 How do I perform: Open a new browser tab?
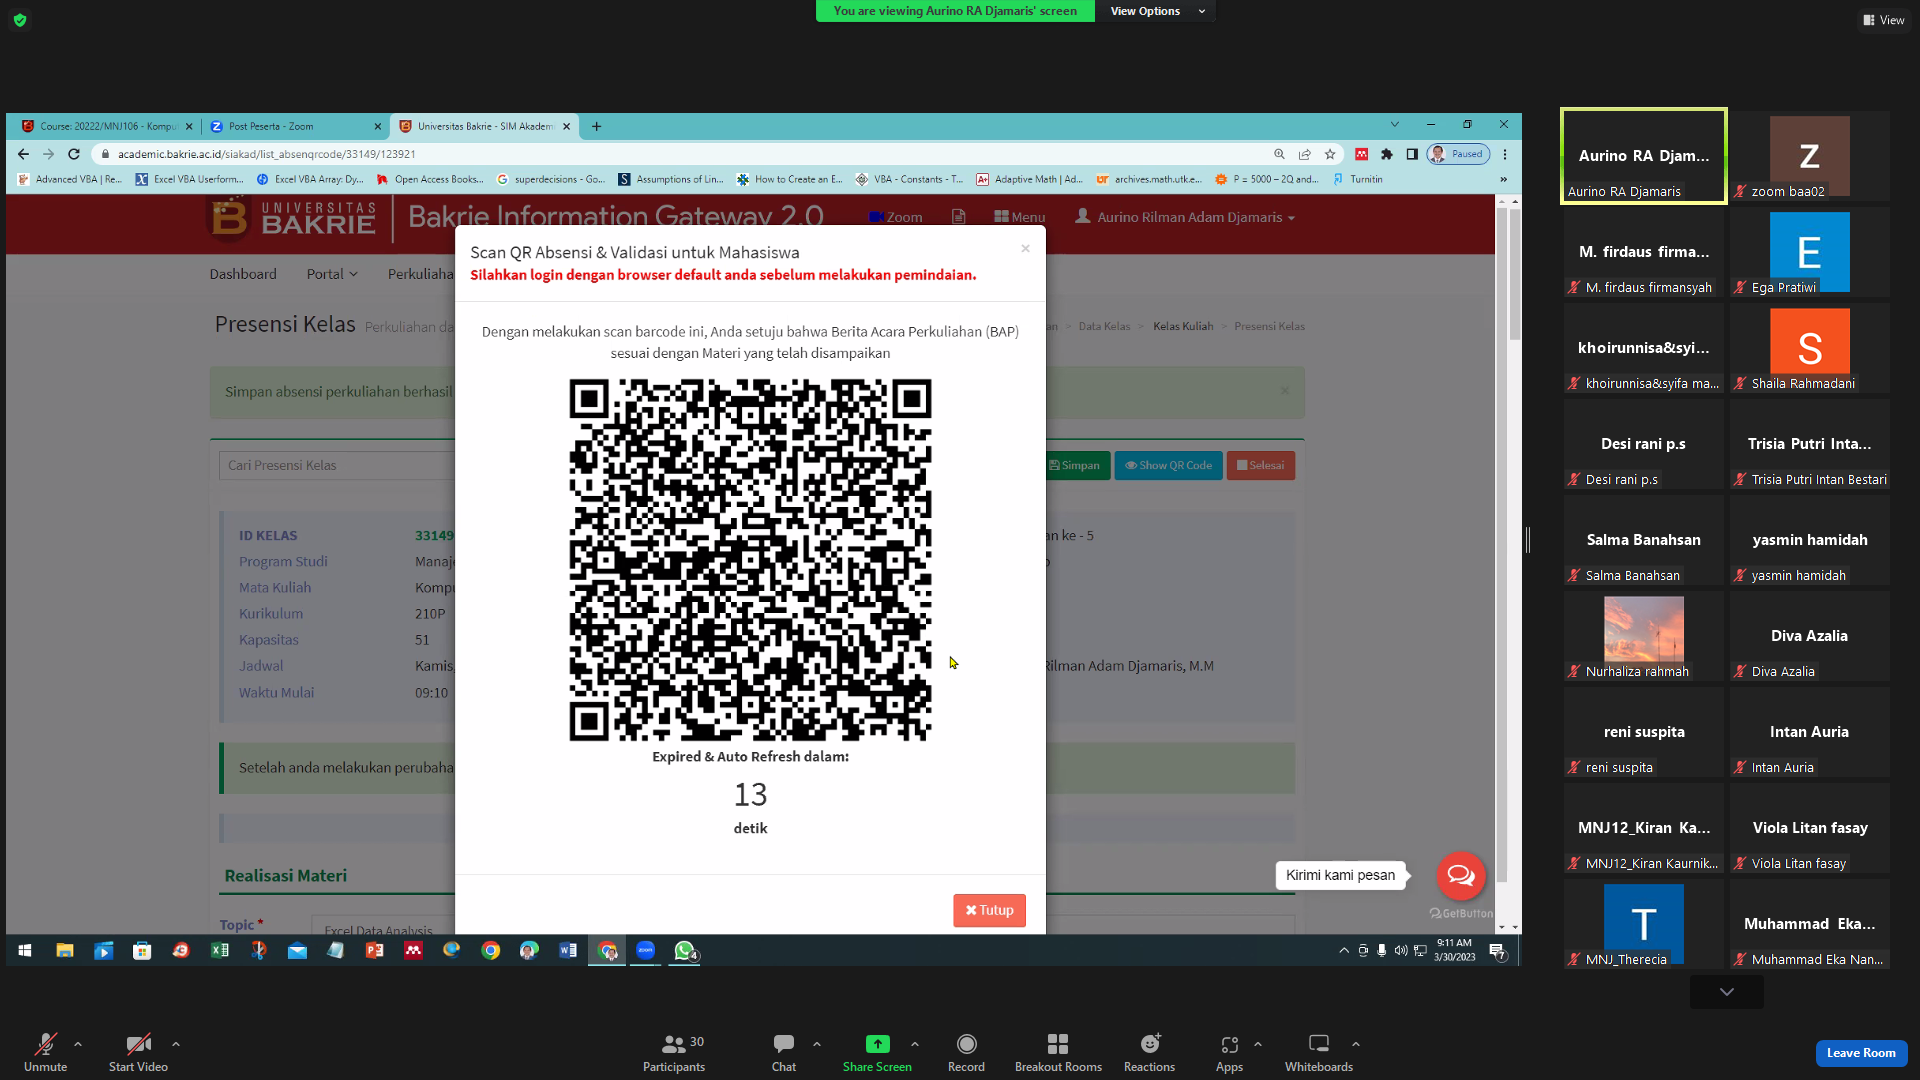[x=597, y=126]
